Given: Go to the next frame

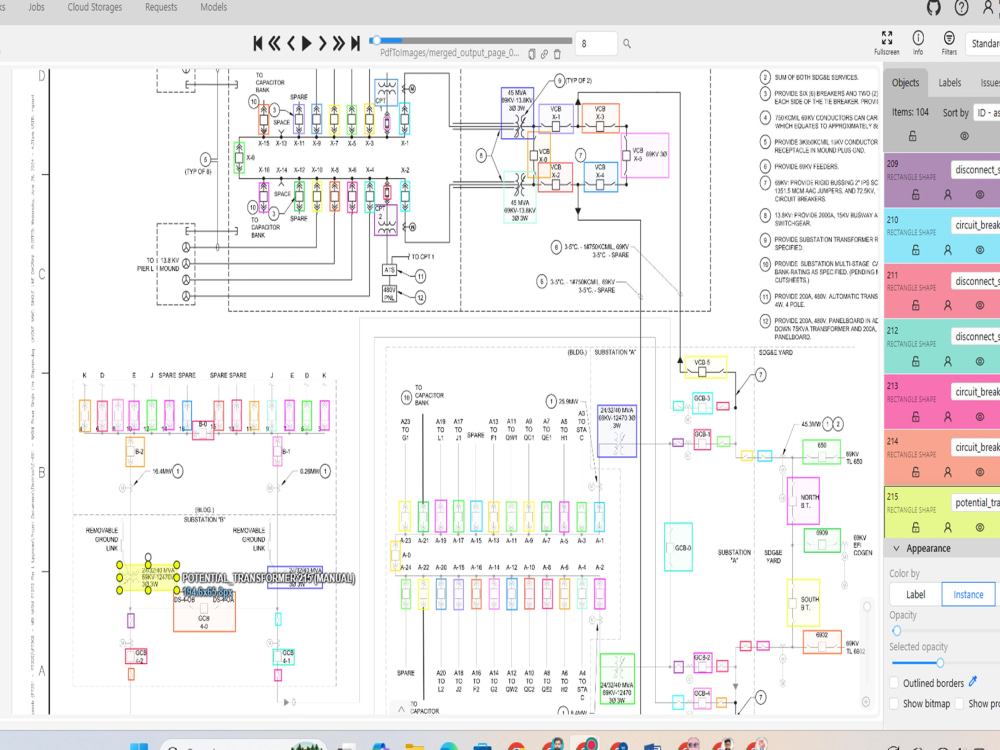Looking at the screenshot, I should [x=323, y=43].
